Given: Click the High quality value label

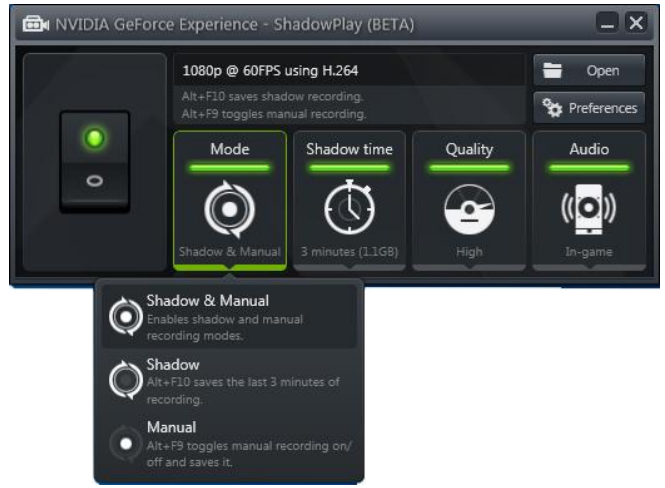Looking at the screenshot, I should click(469, 252).
